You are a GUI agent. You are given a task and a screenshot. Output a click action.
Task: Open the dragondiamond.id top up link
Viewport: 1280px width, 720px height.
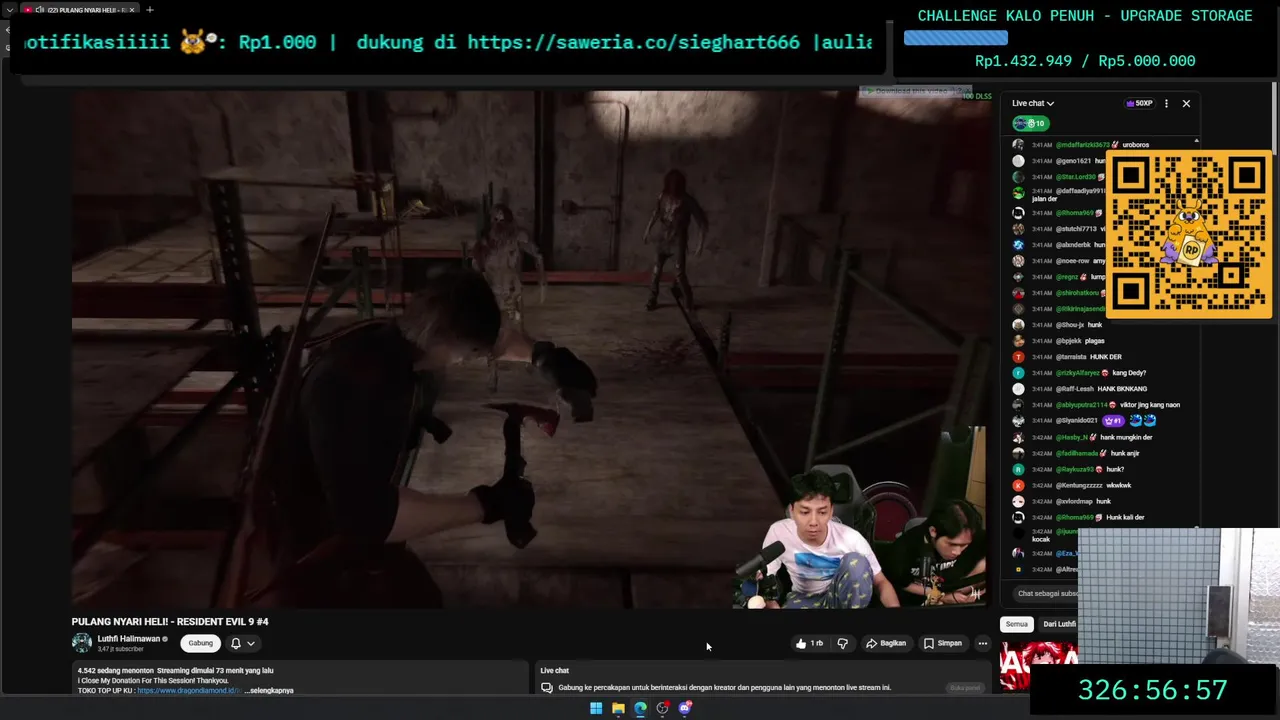[189, 690]
